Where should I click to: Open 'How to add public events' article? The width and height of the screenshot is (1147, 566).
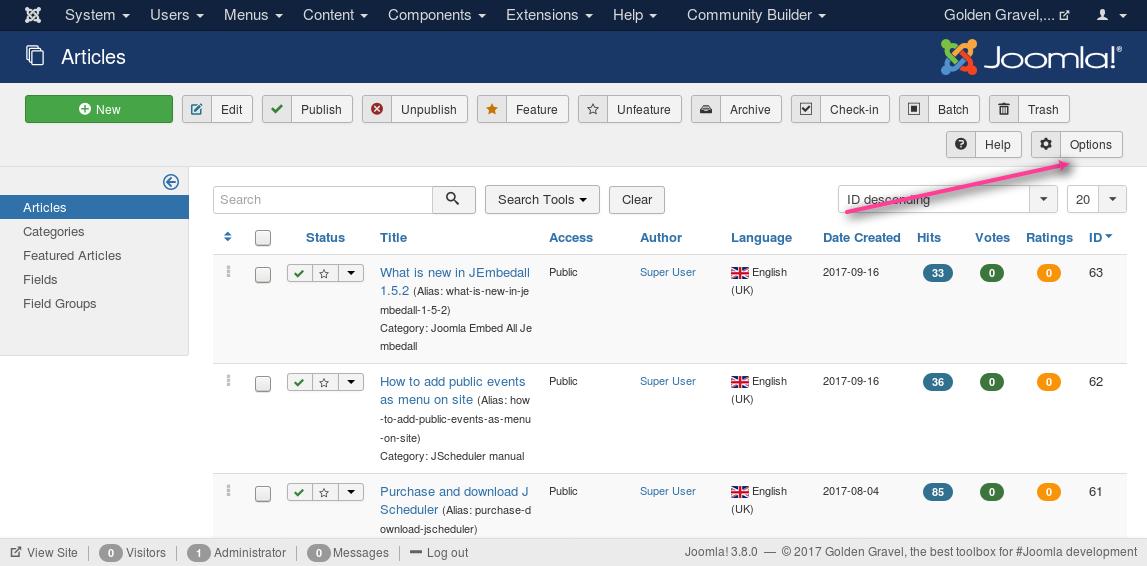(452, 390)
